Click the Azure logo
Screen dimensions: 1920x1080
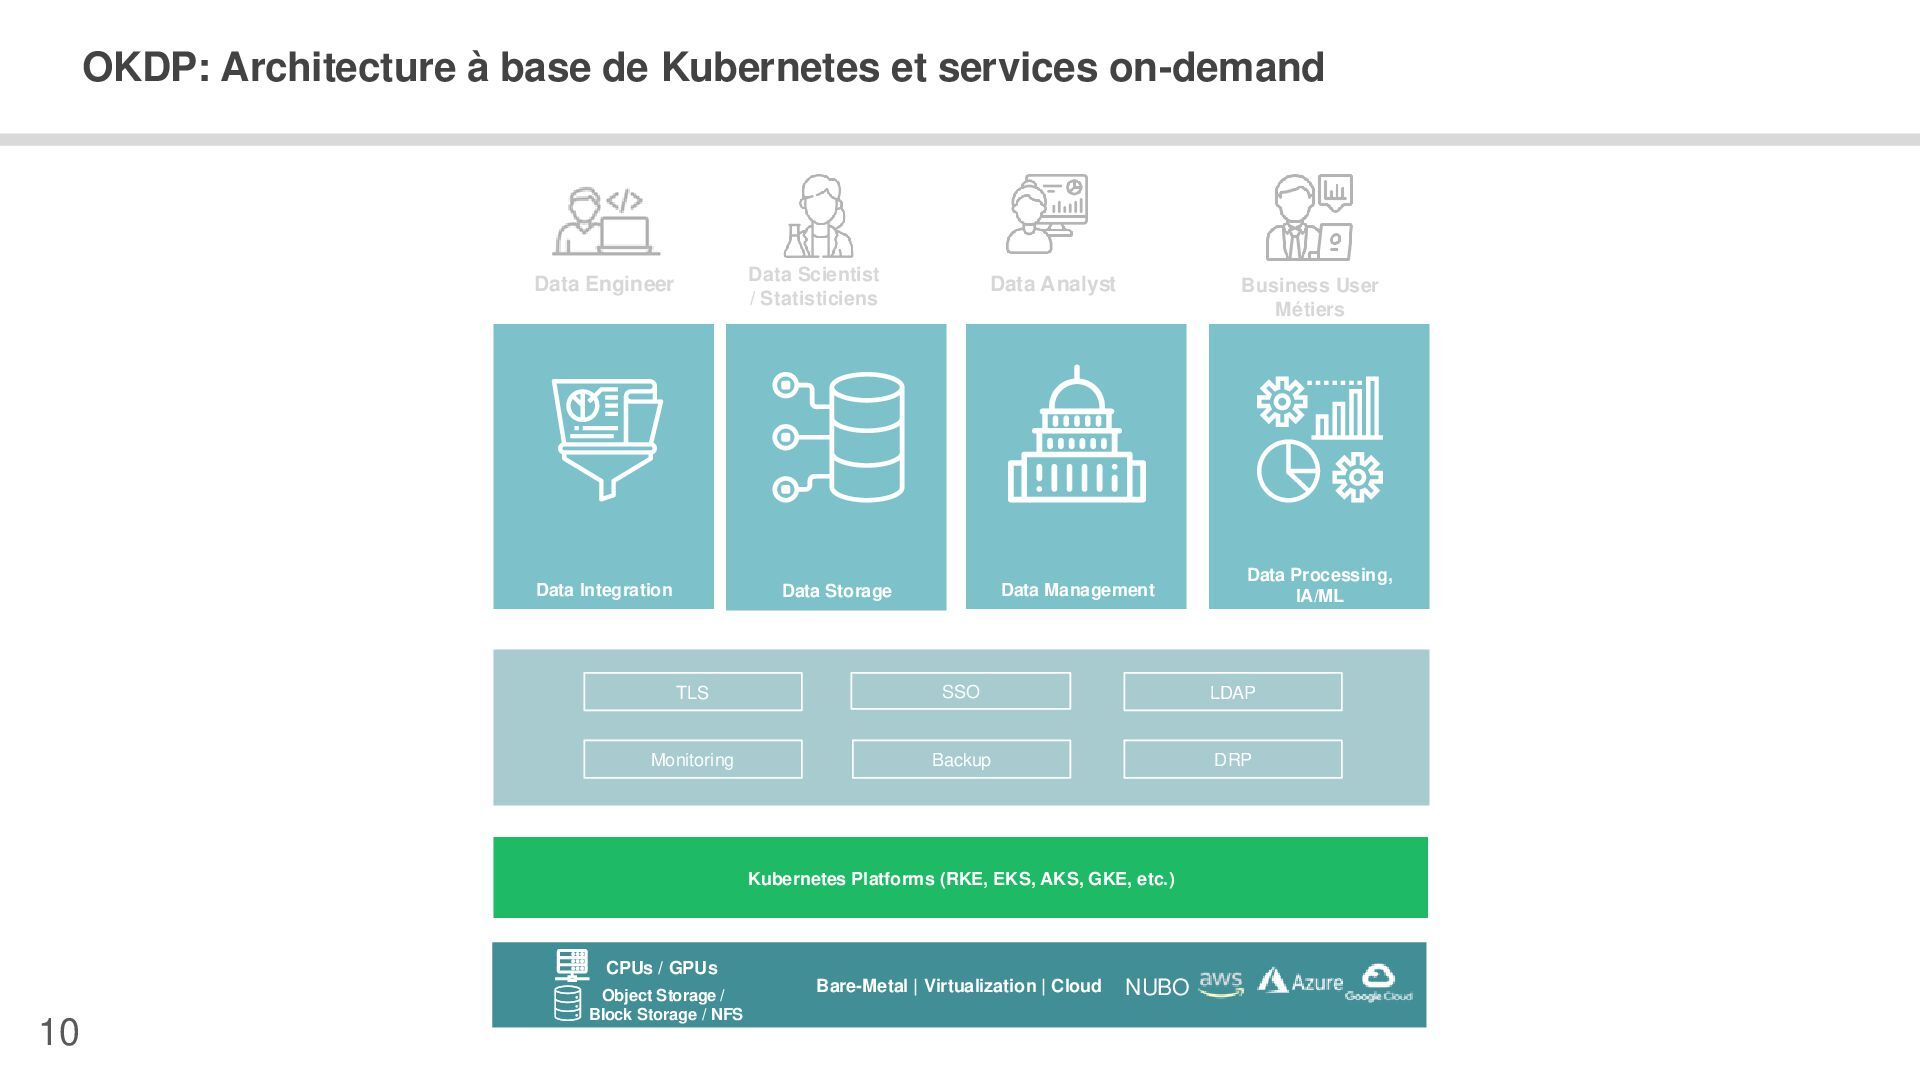click(1300, 982)
